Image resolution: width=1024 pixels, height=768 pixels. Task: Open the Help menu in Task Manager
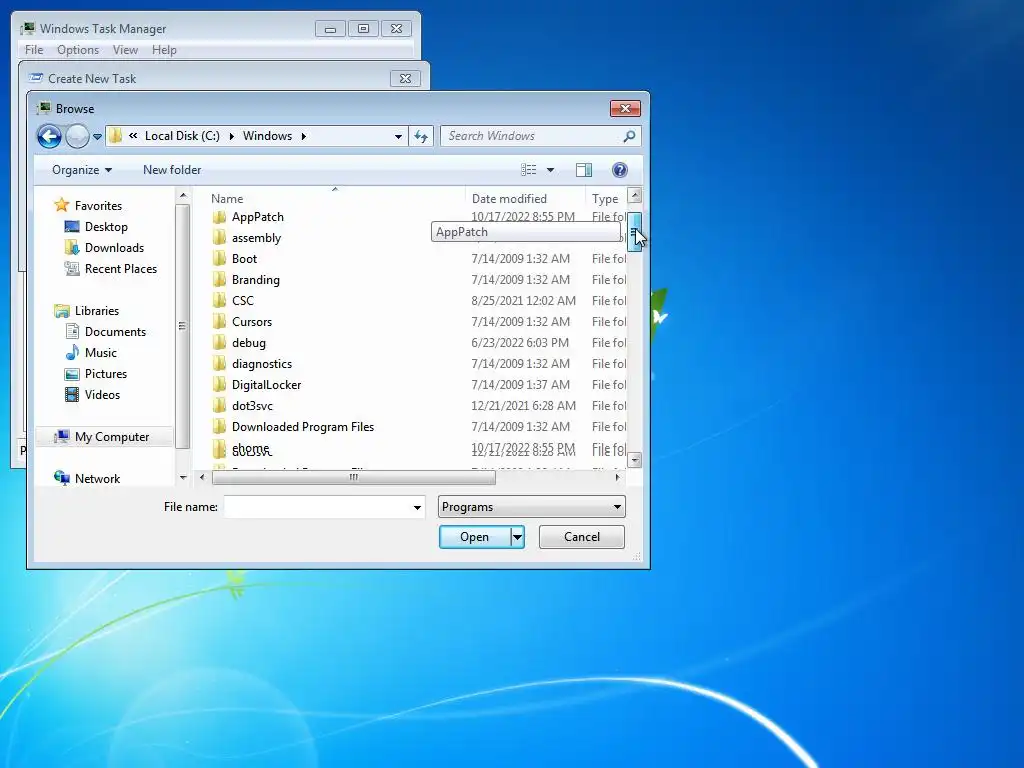(x=164, y=50)
